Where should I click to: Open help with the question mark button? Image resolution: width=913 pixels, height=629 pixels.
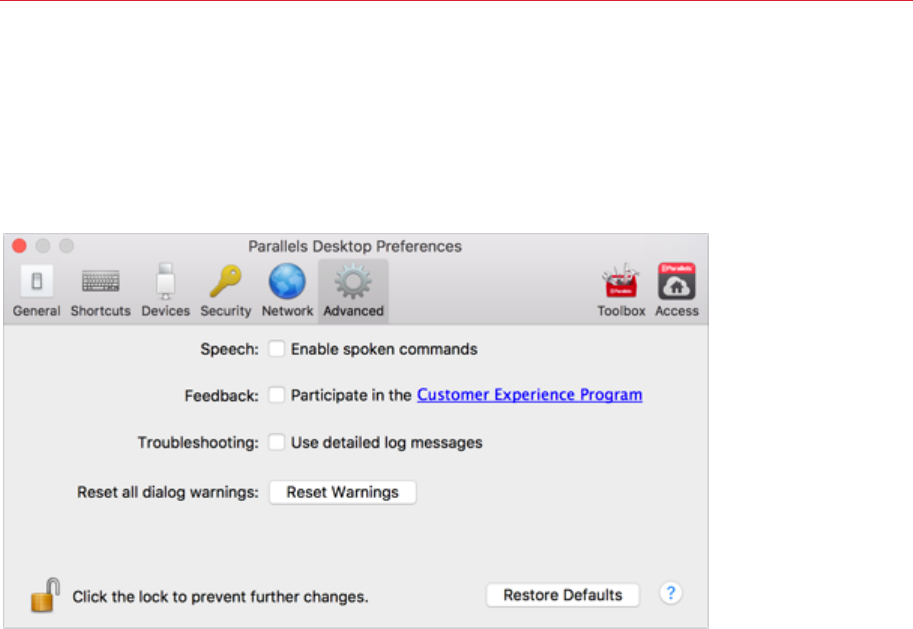[671, 593]
